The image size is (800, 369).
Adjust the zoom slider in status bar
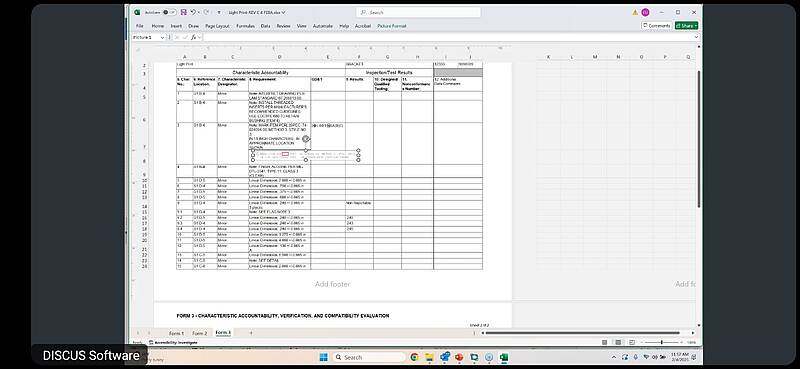tap(662, 342)
